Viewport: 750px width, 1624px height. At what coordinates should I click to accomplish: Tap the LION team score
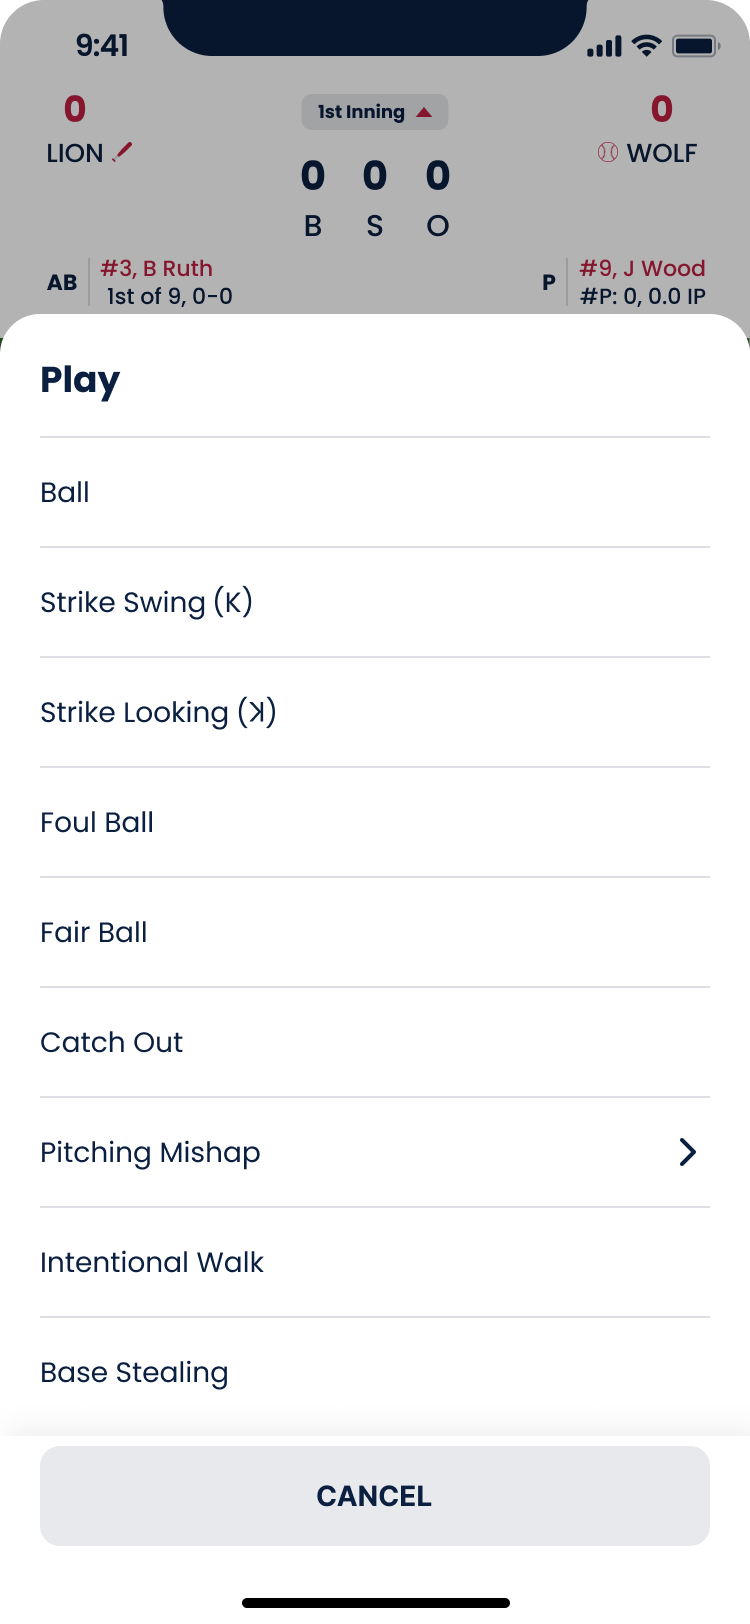click(75, 109)
